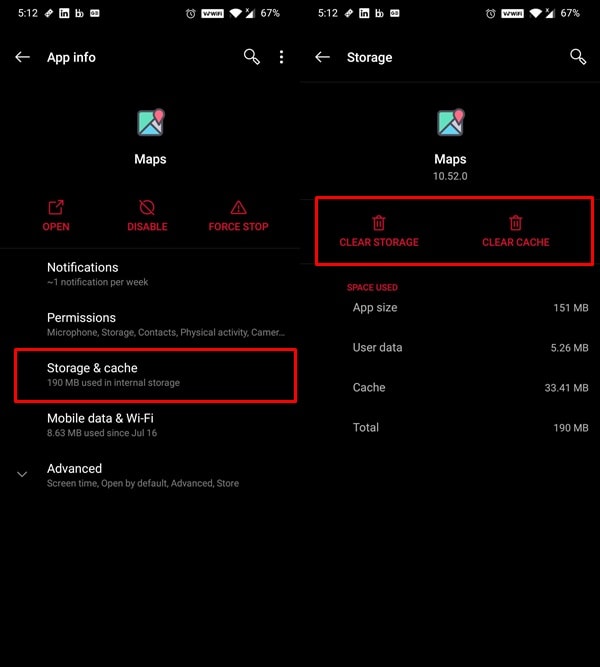Tap the Maps app icon in App info
The width and height of the screenshot is (600, 667).
151,123
